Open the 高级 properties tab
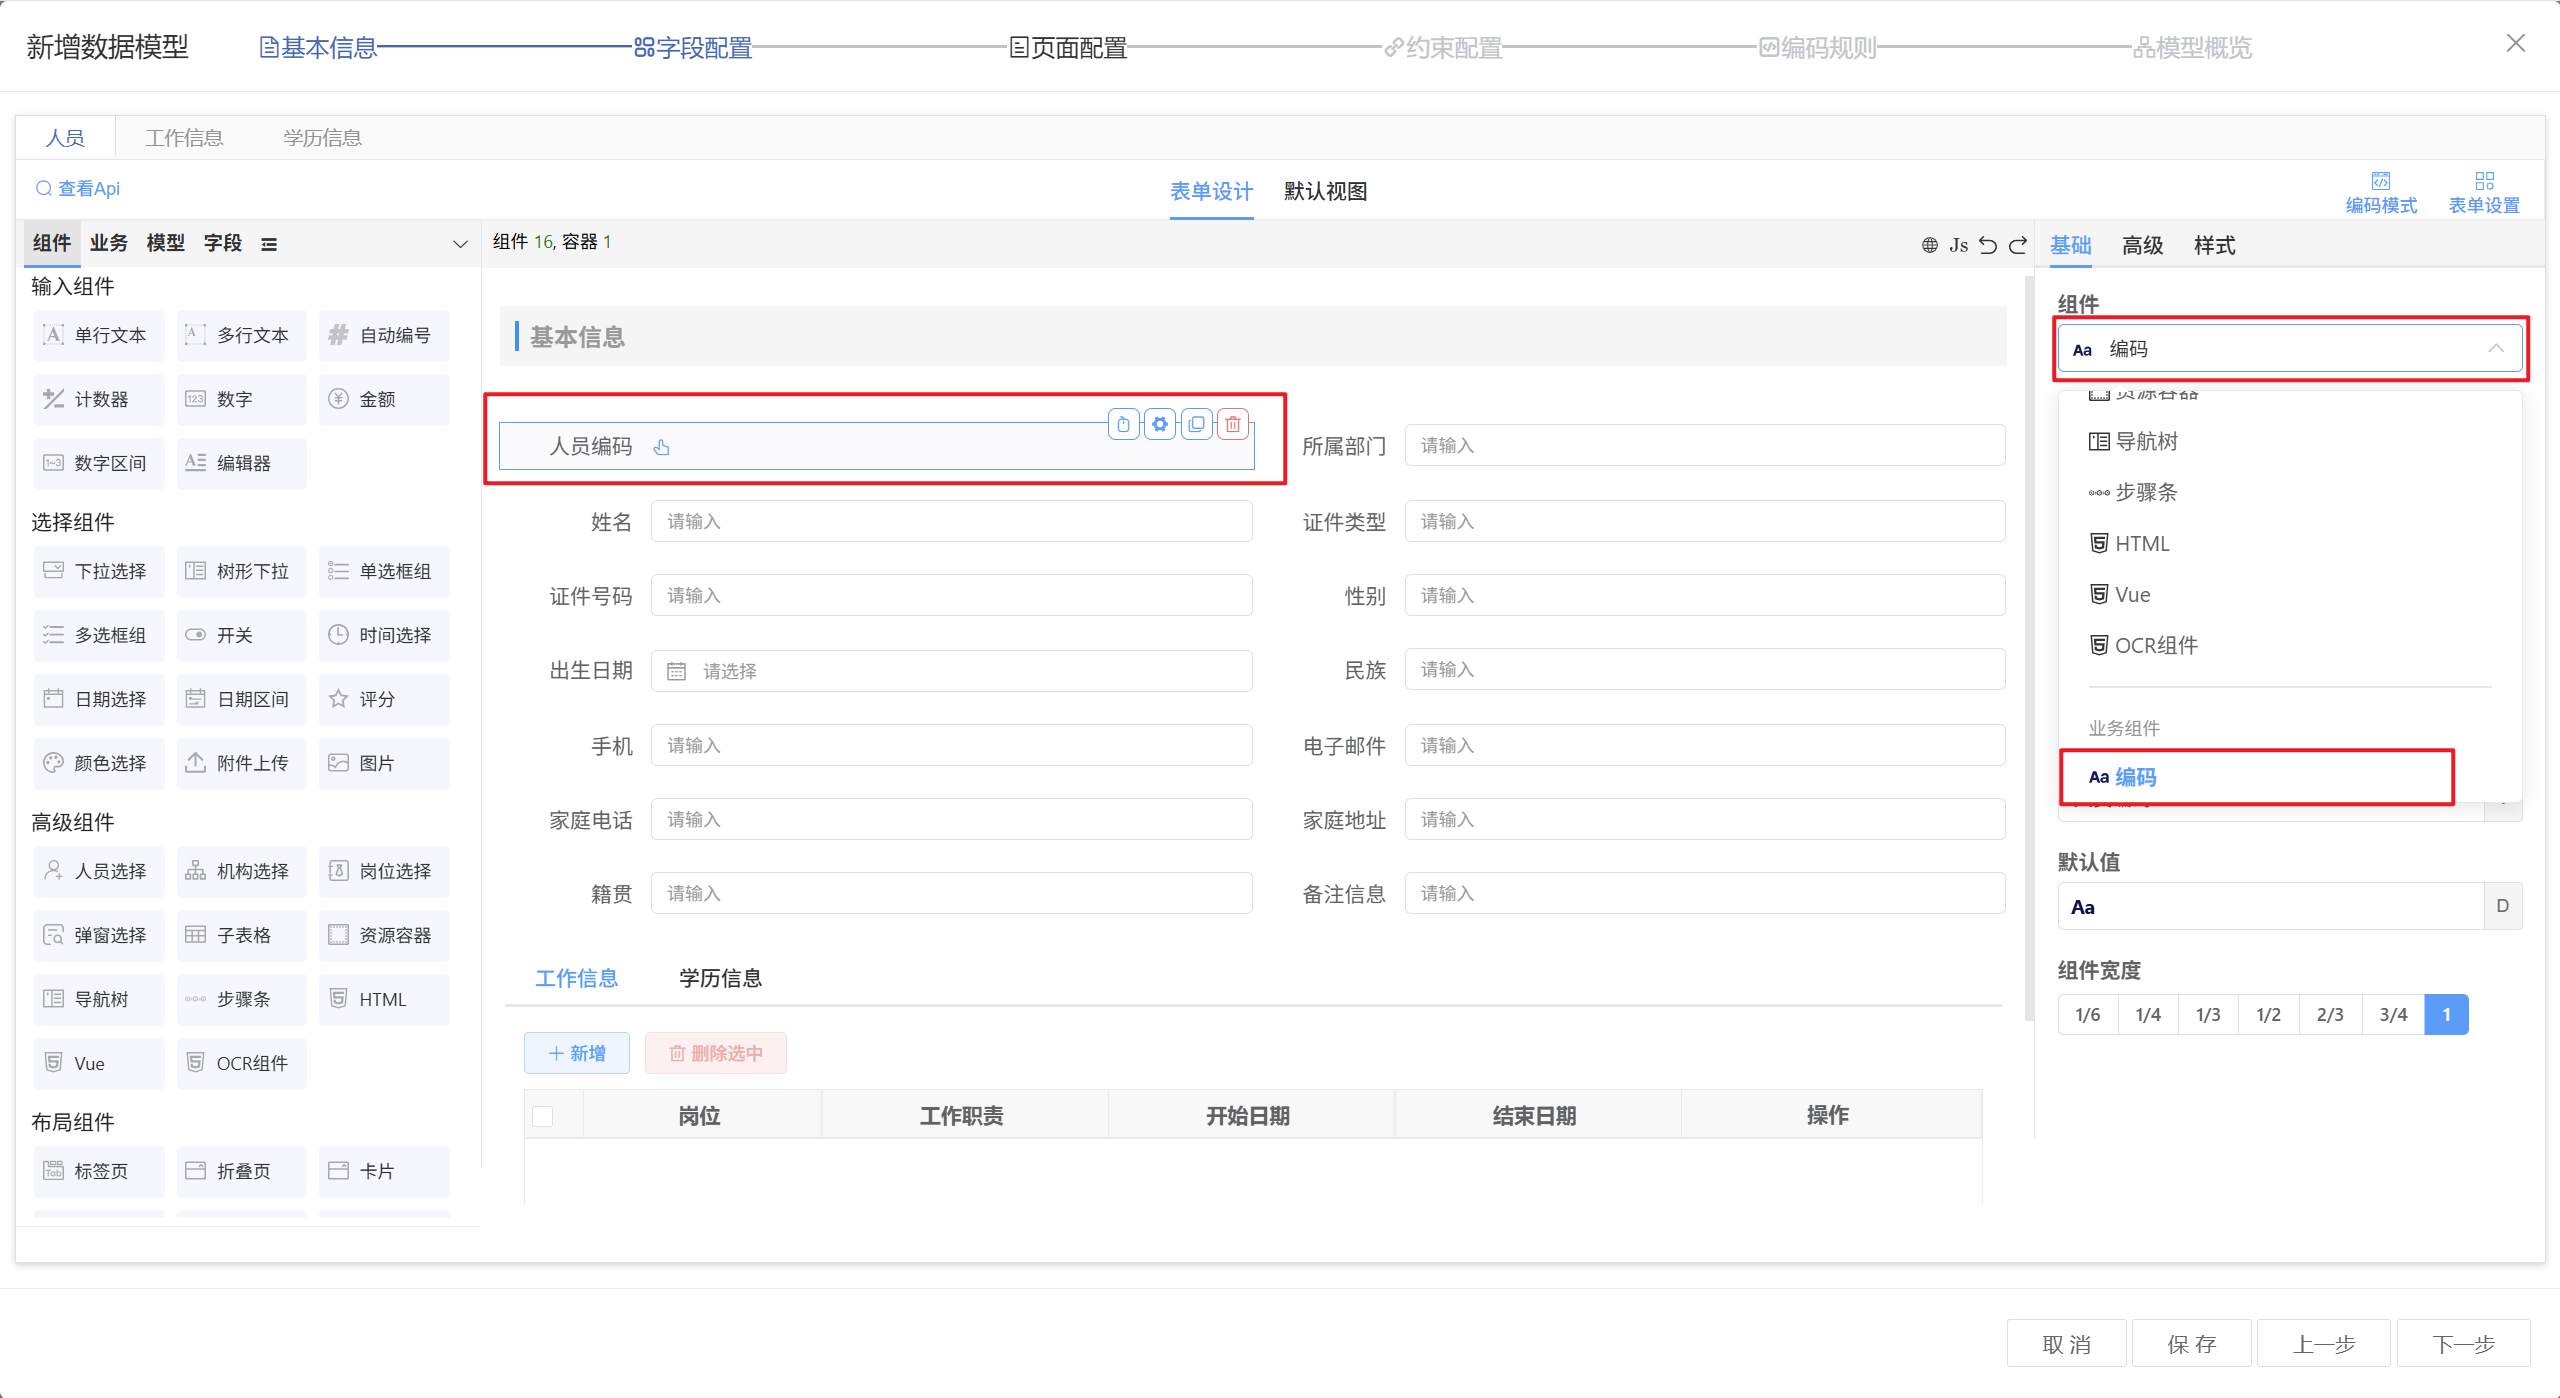Screen dimensions: 2560x1398 point(2142,246)
